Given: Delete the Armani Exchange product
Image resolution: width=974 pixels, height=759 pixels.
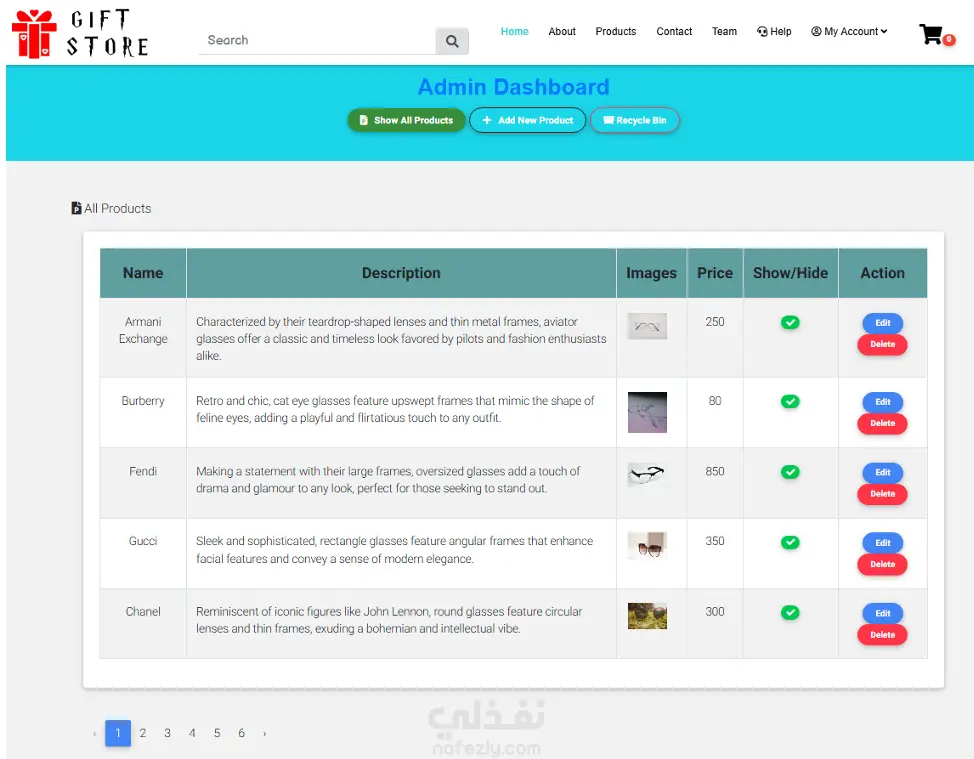Looking at the screenshot, I should click(x=883, y=344).
